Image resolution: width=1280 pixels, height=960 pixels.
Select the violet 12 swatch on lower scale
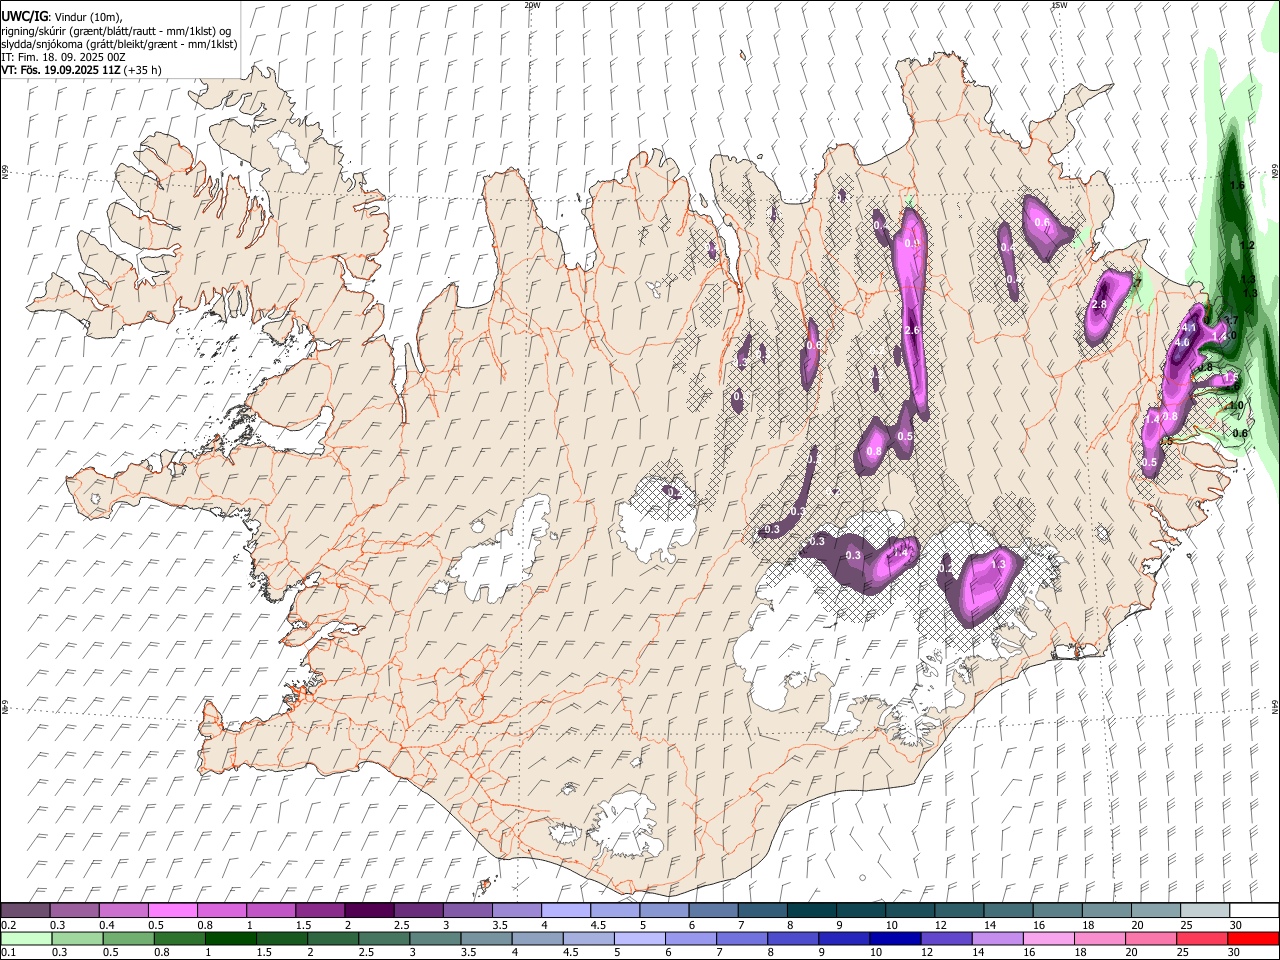947,938
